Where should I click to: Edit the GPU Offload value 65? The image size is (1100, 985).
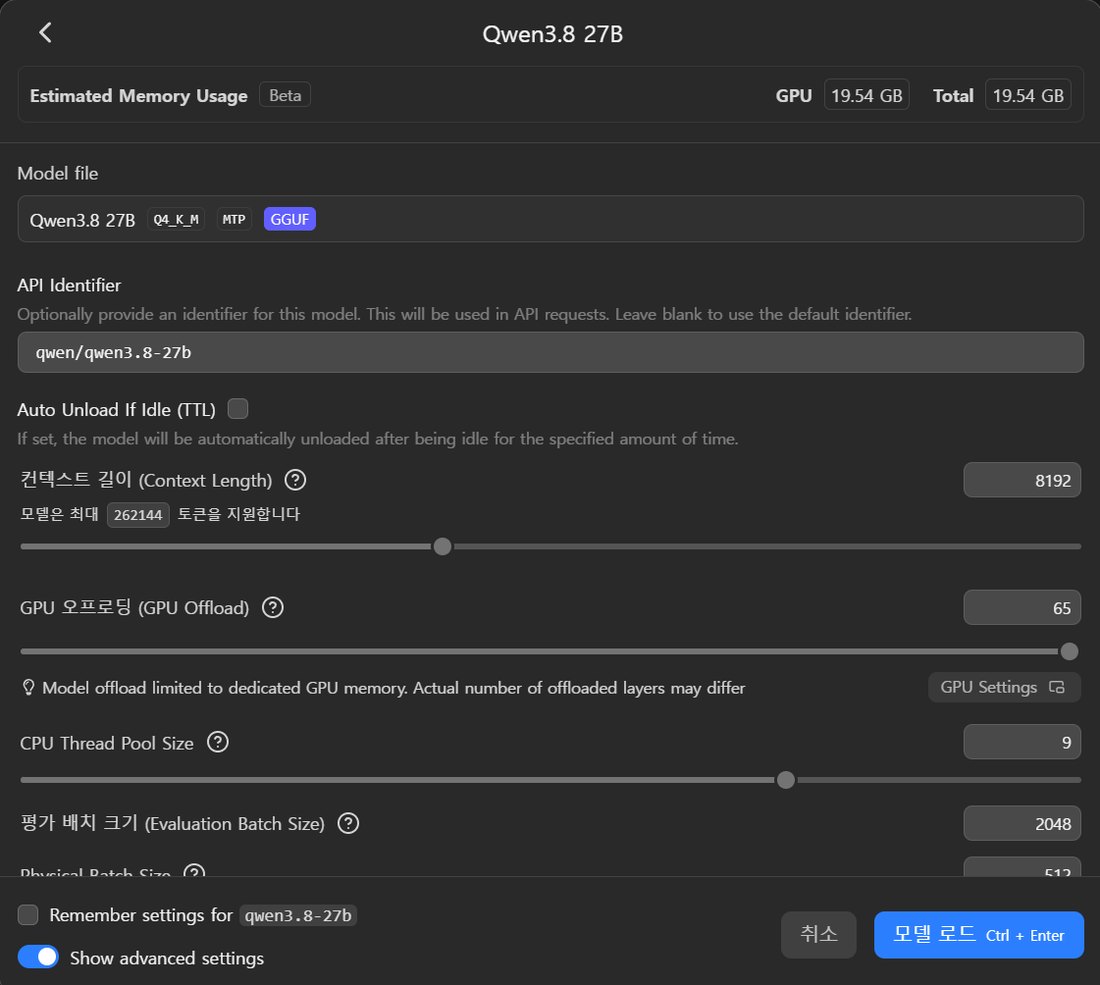click(x=1022, y=608)
